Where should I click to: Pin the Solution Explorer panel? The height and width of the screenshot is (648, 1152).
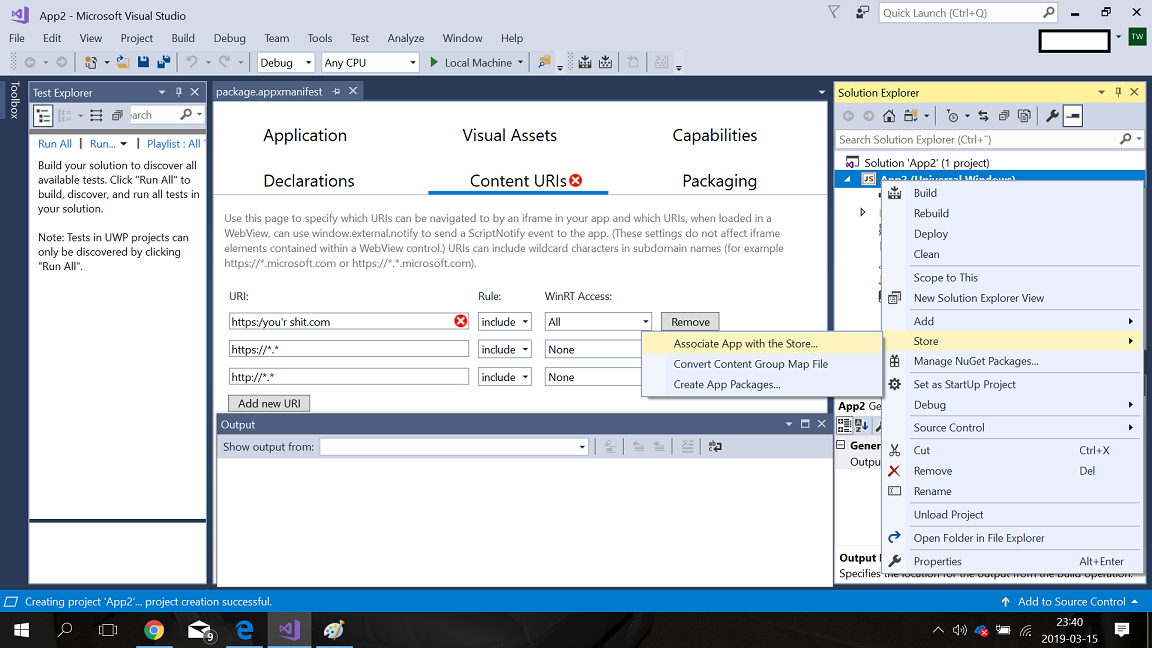(1118, 92)
